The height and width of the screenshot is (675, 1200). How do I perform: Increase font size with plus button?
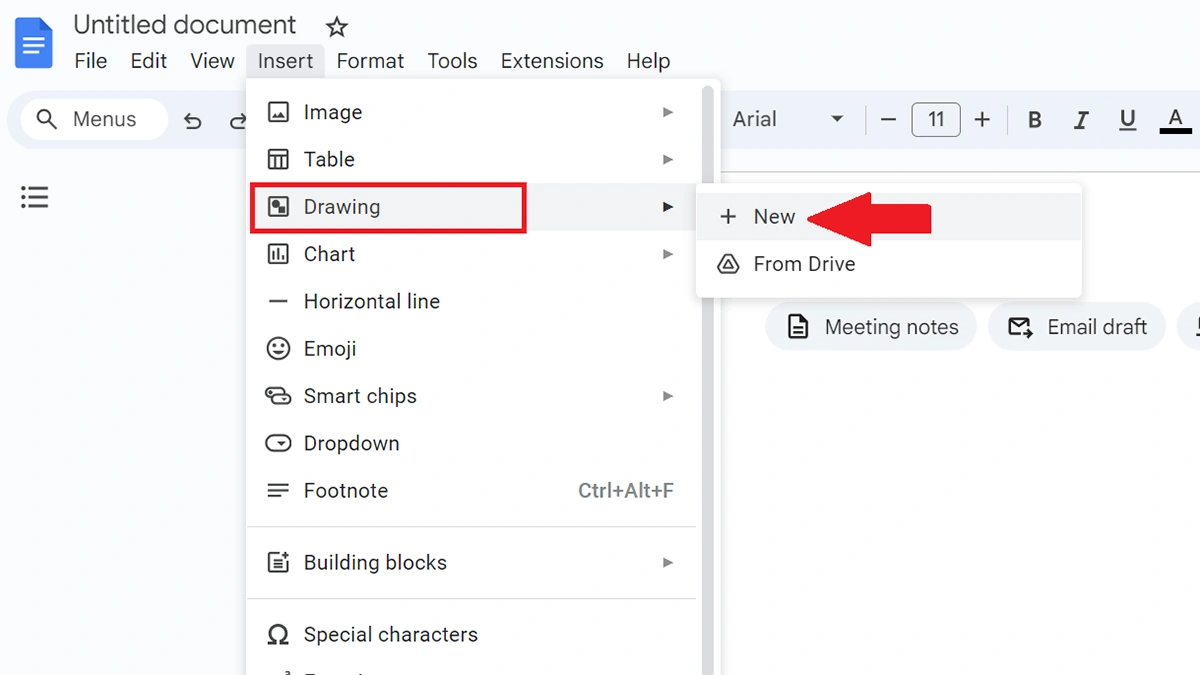coord(982,120)
